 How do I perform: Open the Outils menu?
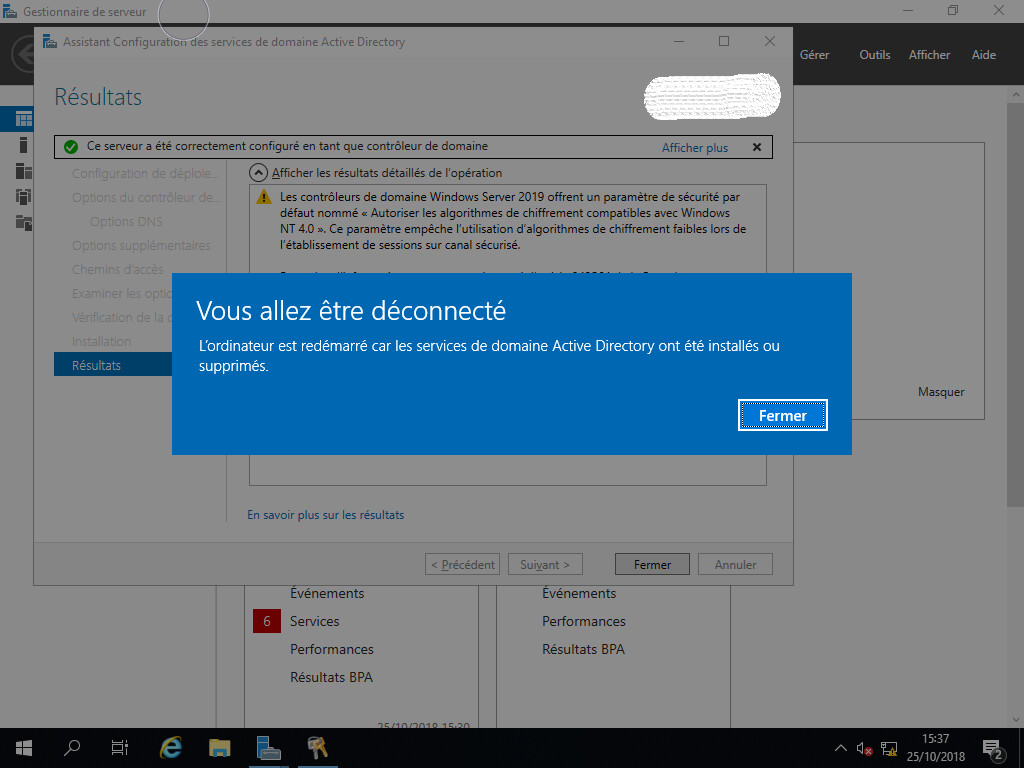[874, 55]
